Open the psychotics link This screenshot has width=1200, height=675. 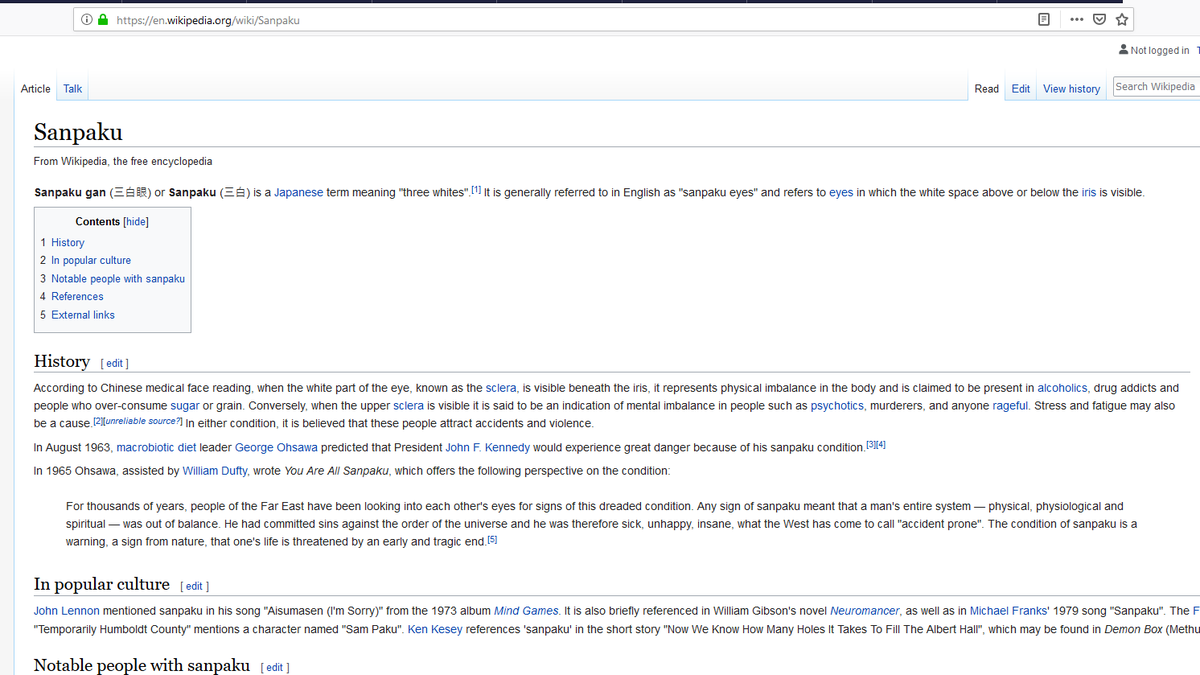837,406
